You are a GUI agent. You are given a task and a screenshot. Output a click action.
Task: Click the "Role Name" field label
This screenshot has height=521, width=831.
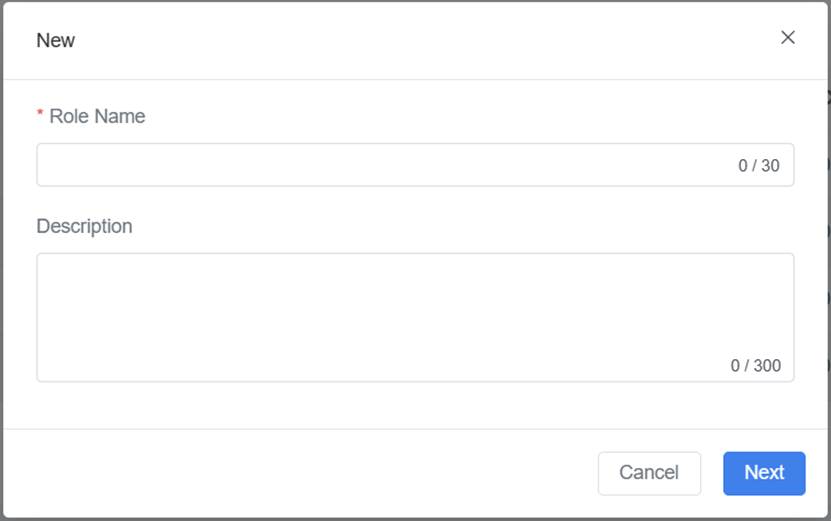point(97,117)
